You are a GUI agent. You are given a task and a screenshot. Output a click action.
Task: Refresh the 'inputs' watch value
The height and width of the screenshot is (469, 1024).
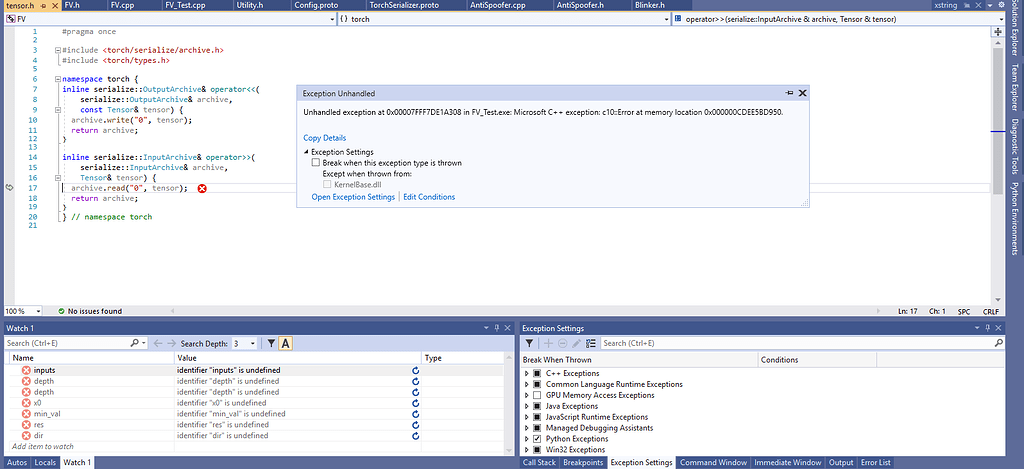pos(415,370)
